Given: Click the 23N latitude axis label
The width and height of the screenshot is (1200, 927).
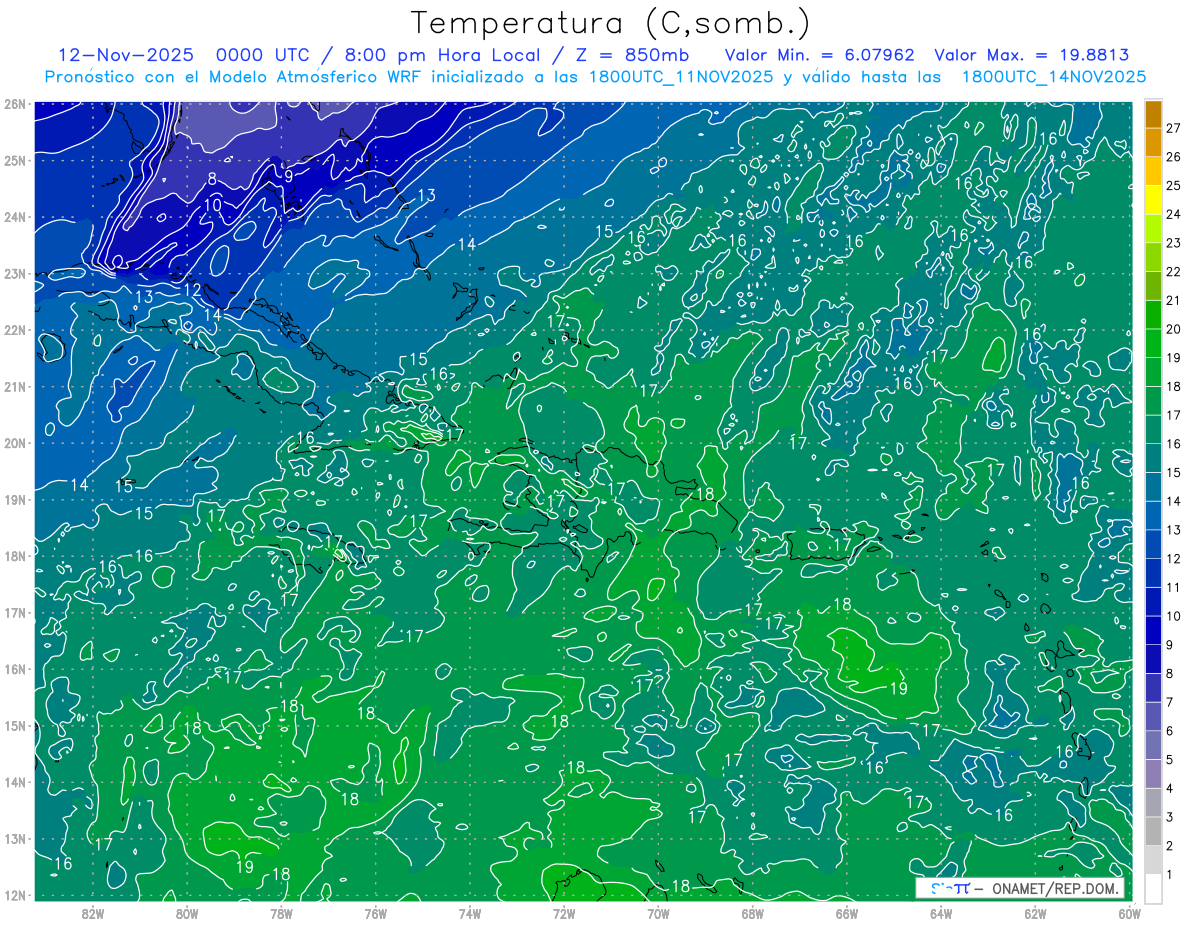Looking at the screenshot, I should coord(15,273).
